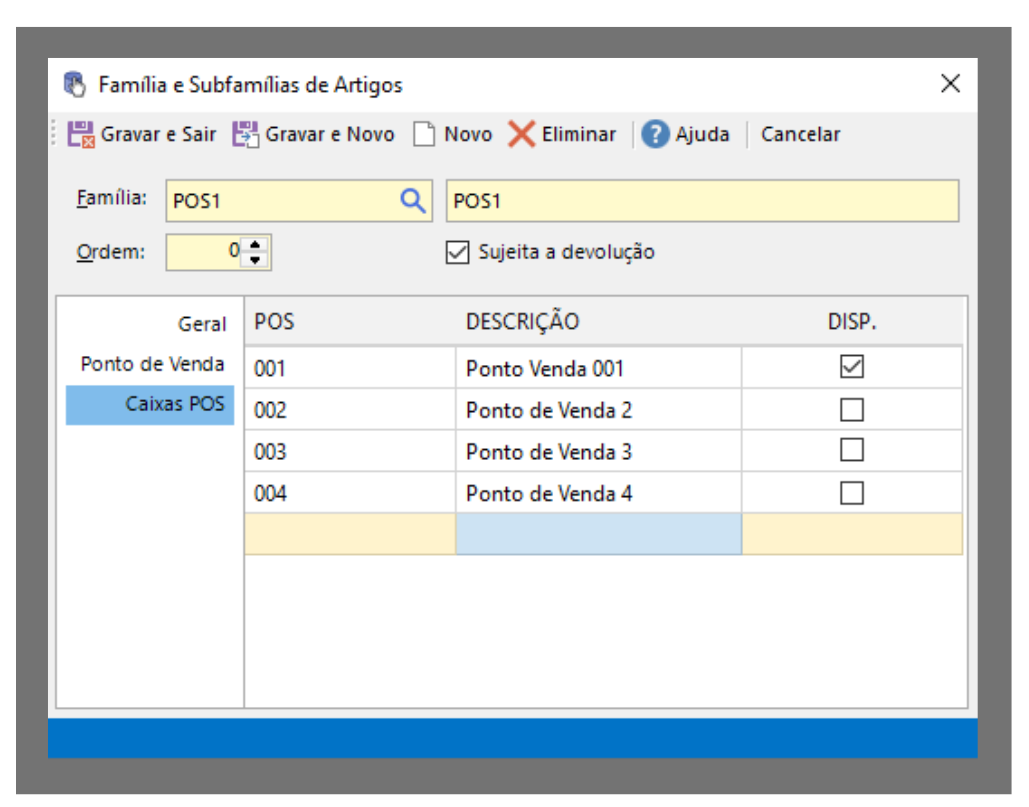Click the Gravar e Novo icon
Image resolution: width=1029 pixels, height=807 pixels.
click(245, 134)
